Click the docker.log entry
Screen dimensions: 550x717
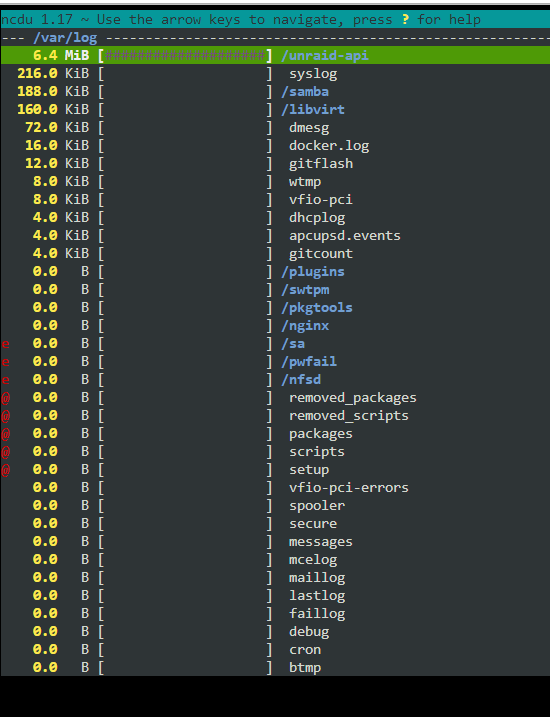point(329,145)
